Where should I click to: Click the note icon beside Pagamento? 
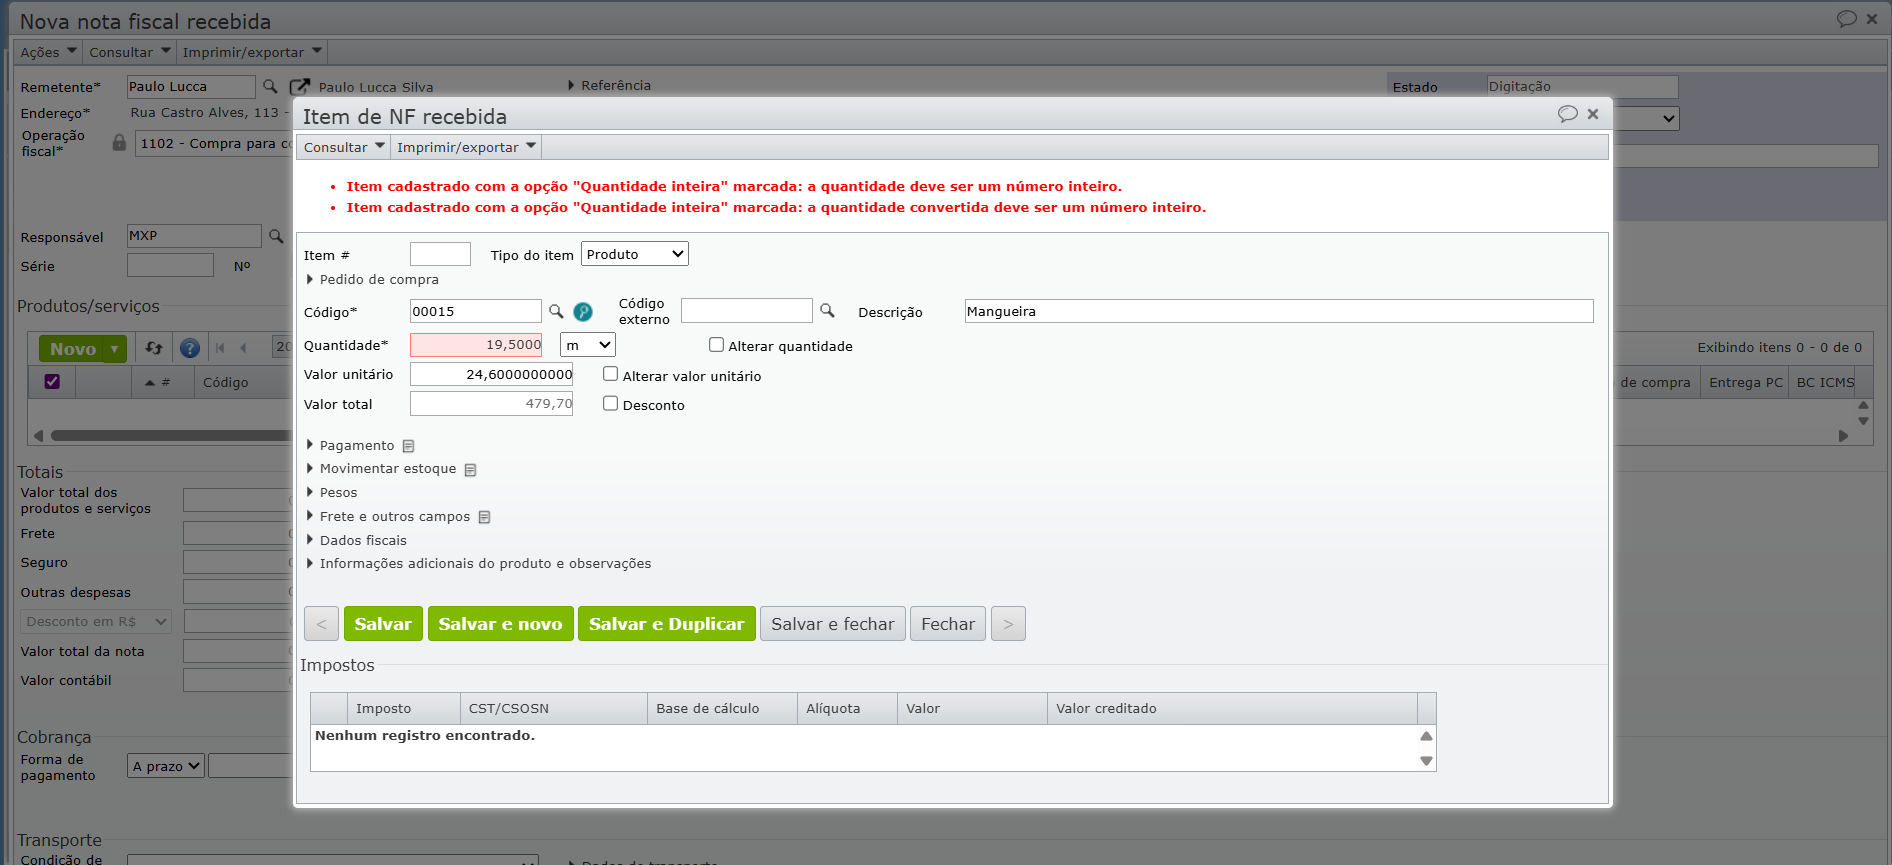[x=408, y=446]
